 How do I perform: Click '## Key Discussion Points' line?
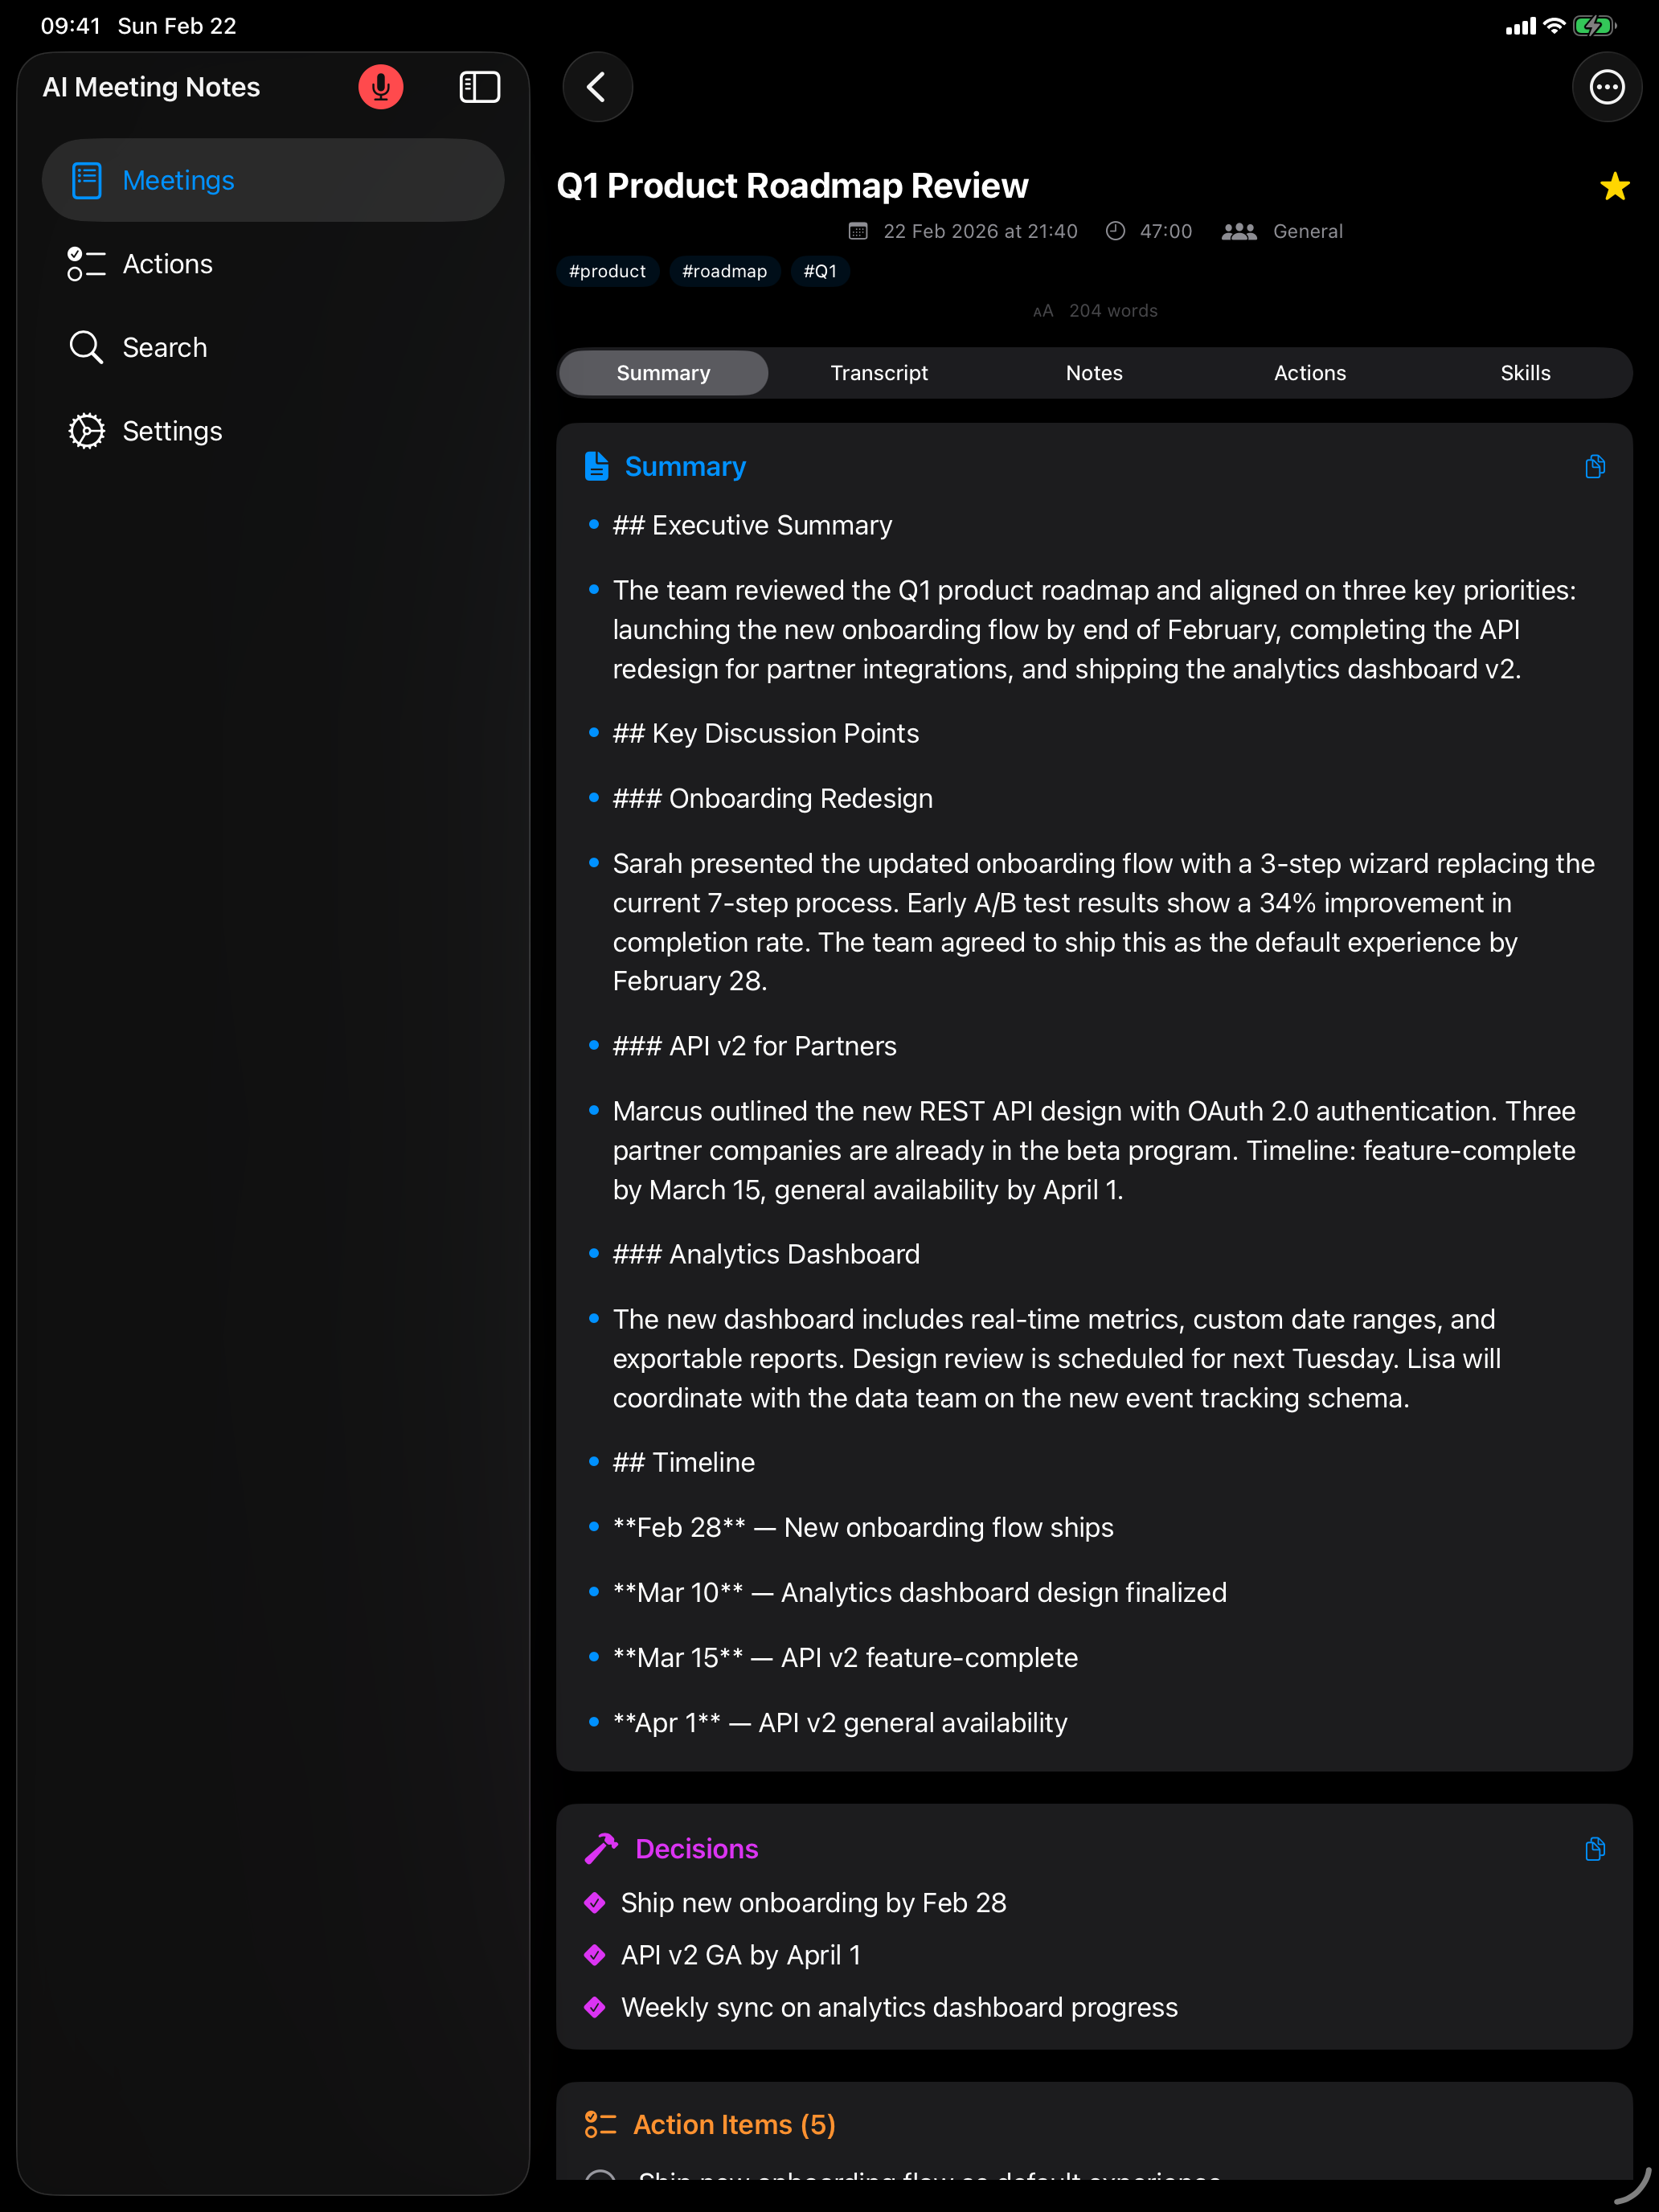pos(765,733)
